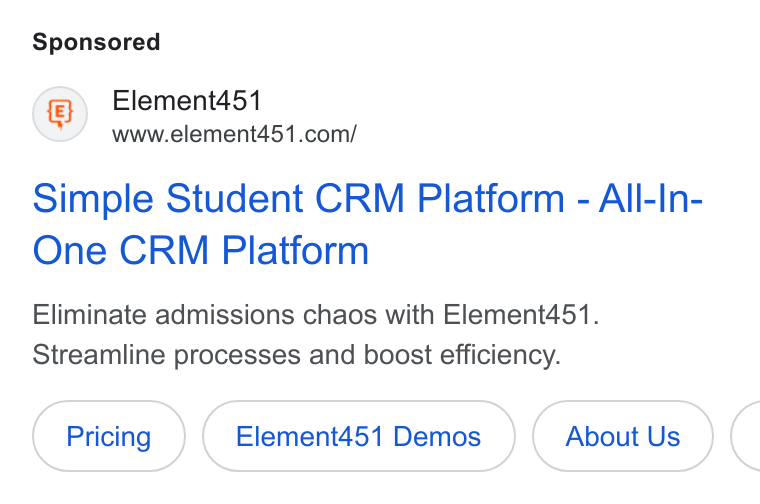Click the Element451 orange logo icon

[x=60, y=114]
